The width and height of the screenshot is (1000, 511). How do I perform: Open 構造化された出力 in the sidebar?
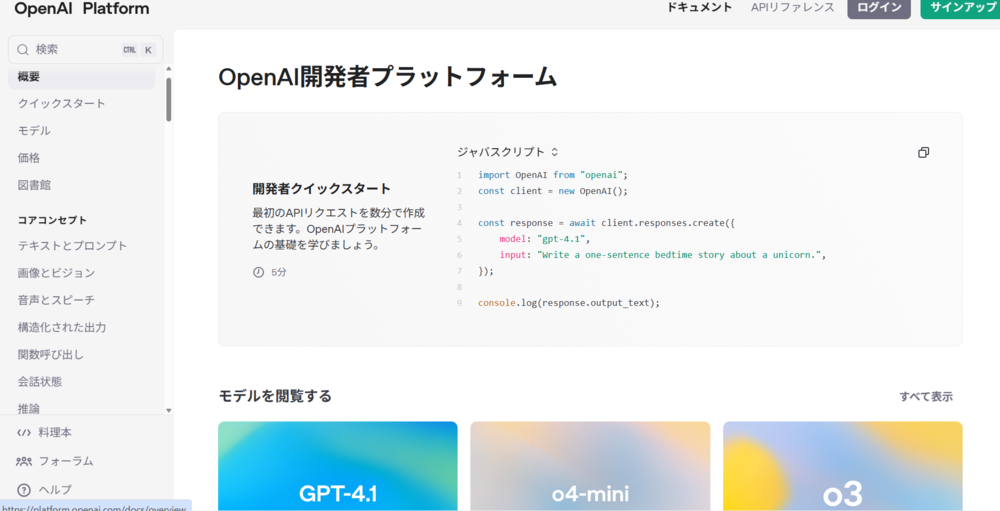click(x=62, y=327)
